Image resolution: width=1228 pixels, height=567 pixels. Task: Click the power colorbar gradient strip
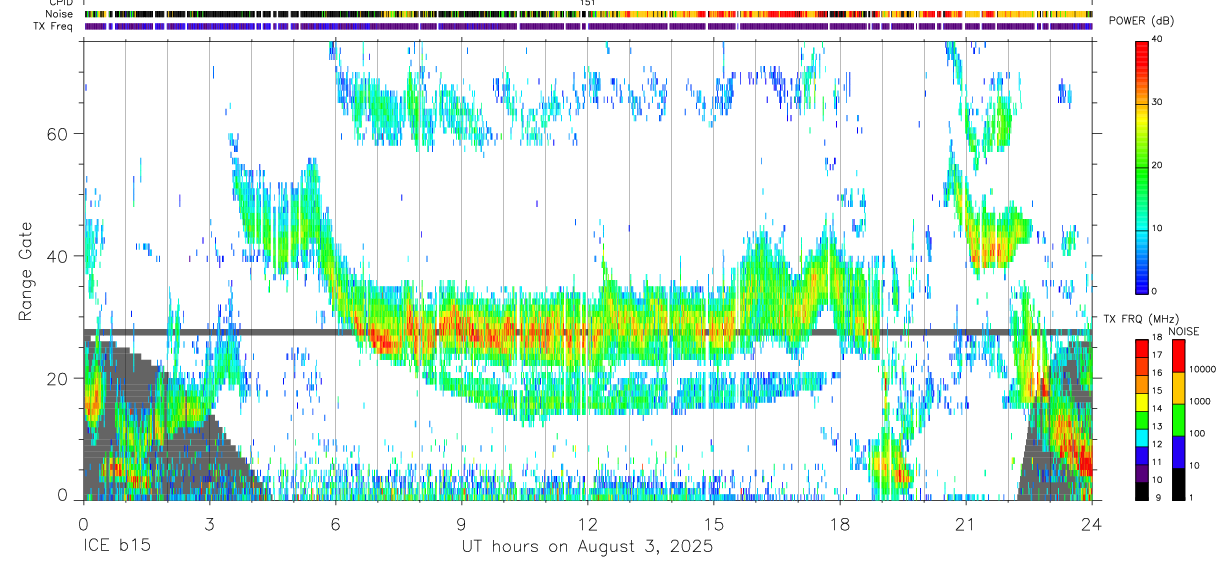(1142, 166)
